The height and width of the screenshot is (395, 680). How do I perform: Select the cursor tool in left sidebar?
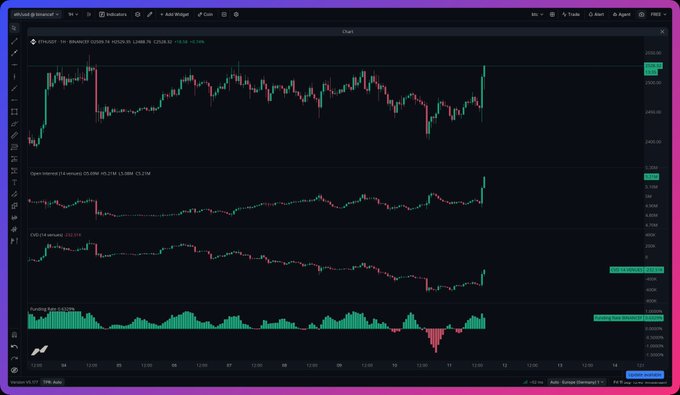pyautogui.click(x=14, y=28)
